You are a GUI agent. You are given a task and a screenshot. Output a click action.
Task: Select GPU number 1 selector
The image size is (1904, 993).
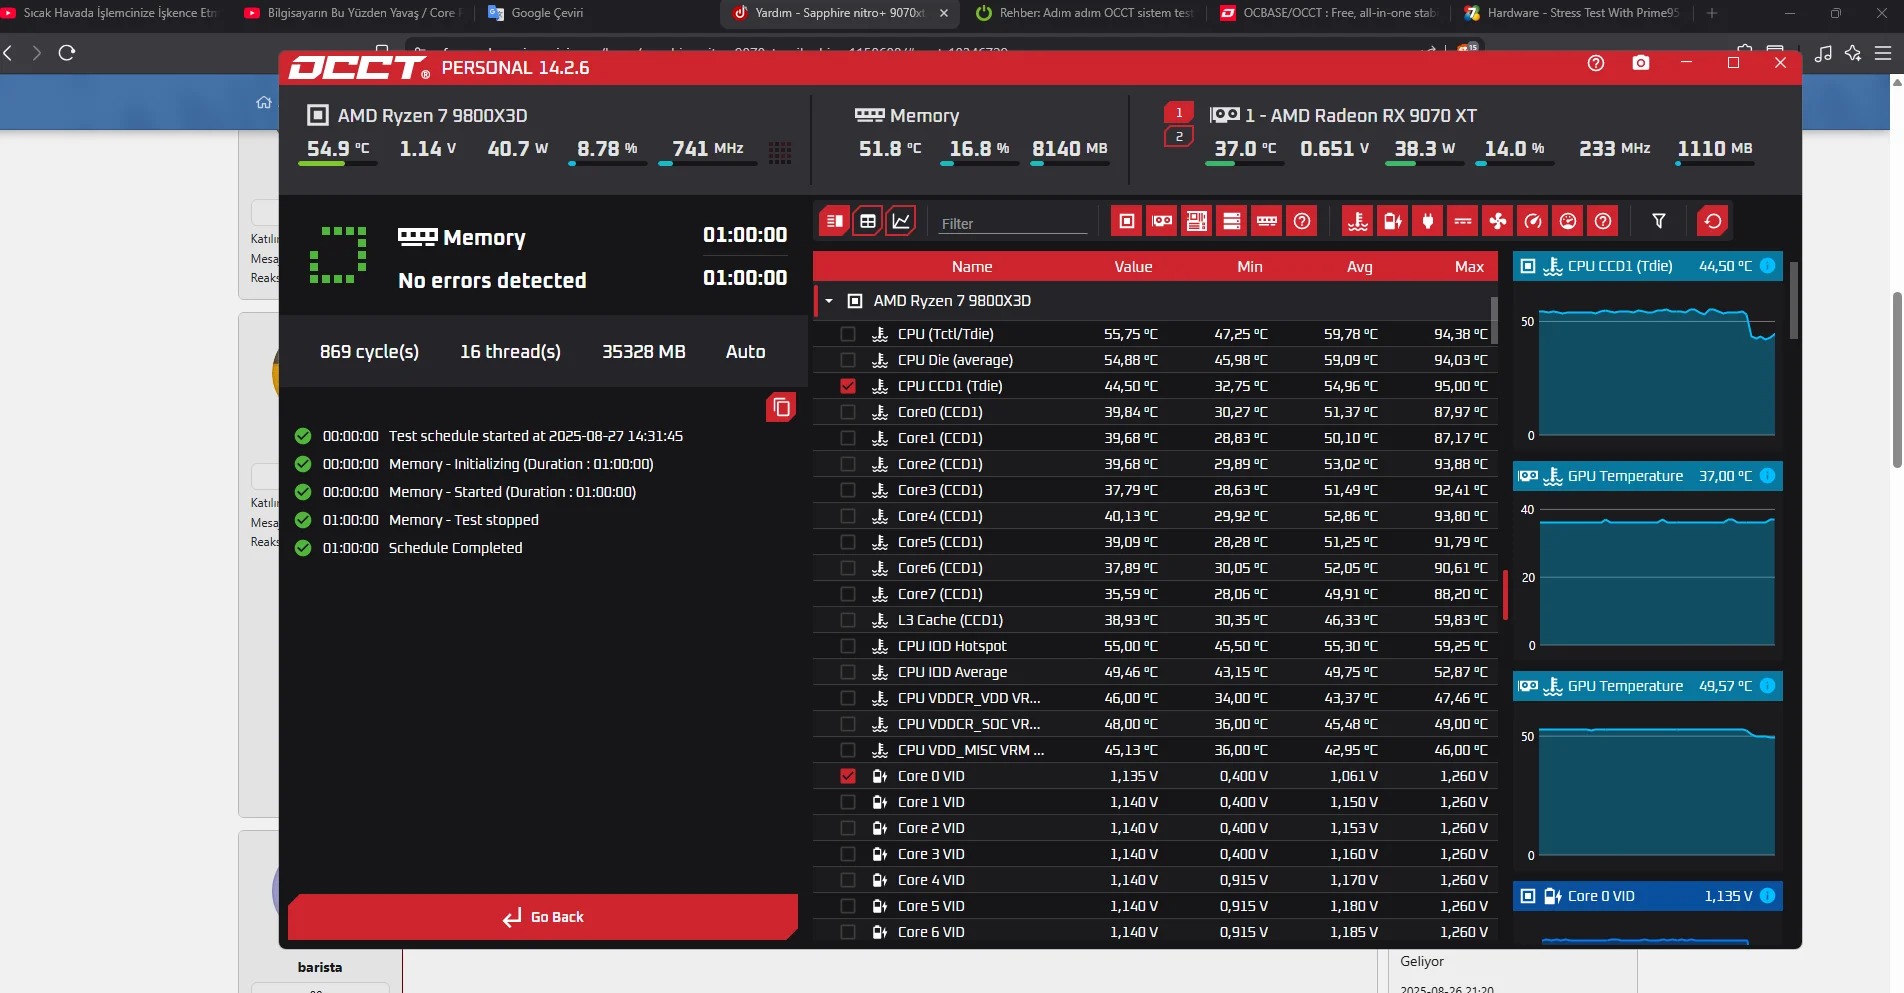pyautogui.click(x=1179, y=112)
